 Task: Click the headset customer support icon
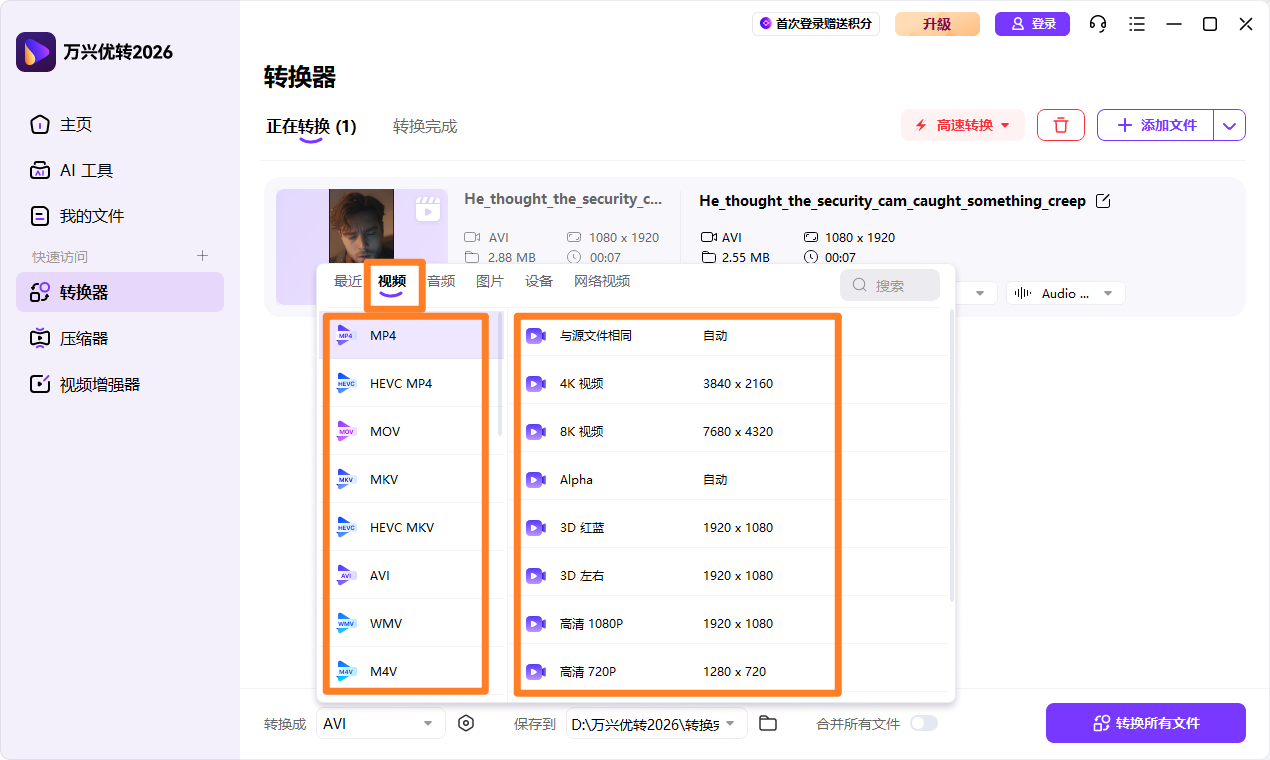(x=1097, y=23)
